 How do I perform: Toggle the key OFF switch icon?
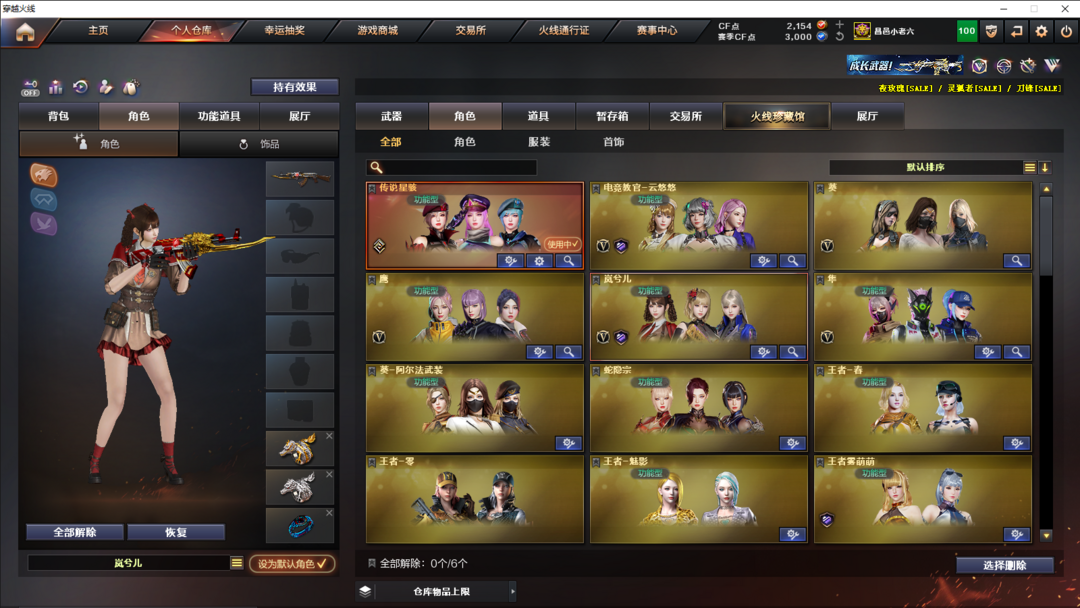[x=30, y=87]
